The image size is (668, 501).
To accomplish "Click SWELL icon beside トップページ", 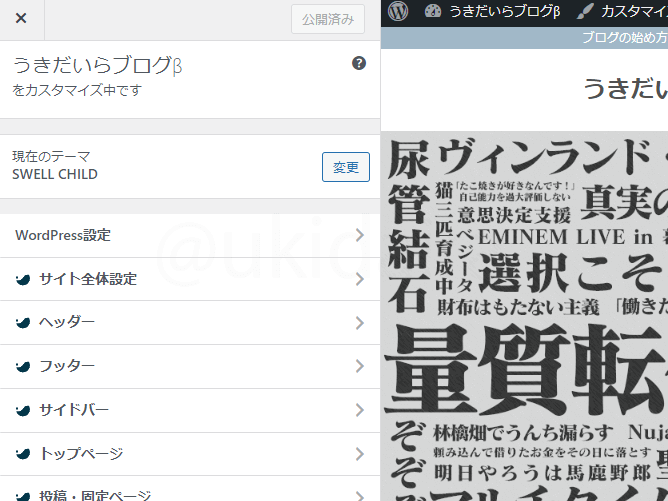I will [x=23, y=454].
